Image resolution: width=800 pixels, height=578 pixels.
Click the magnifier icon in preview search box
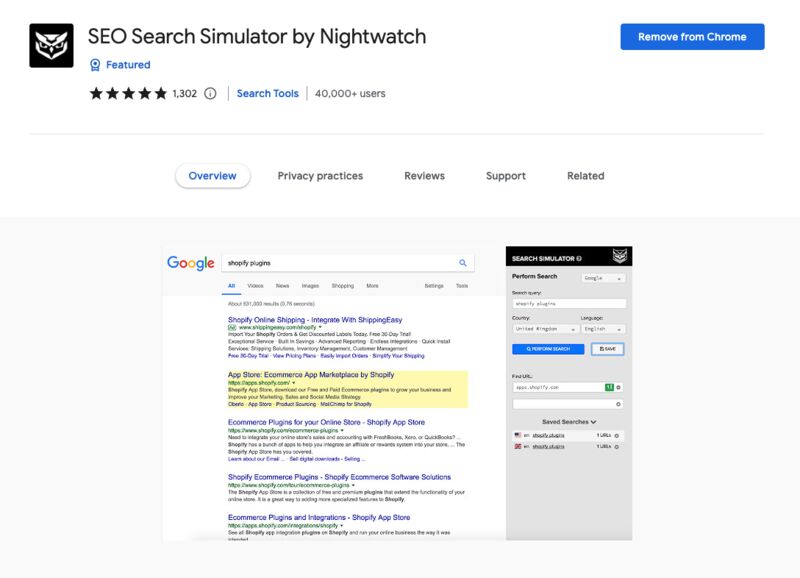tap(463, 263)
